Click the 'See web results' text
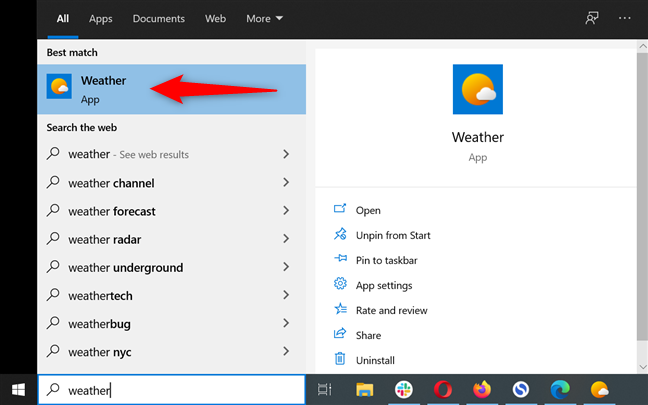 154,155
